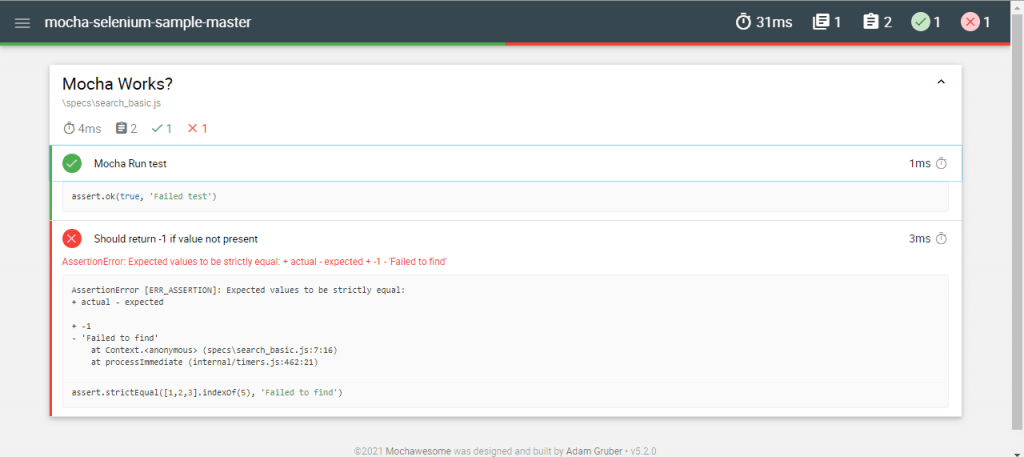
Task: Click the total tests clipboard icon in header
Action: (870, 22)
